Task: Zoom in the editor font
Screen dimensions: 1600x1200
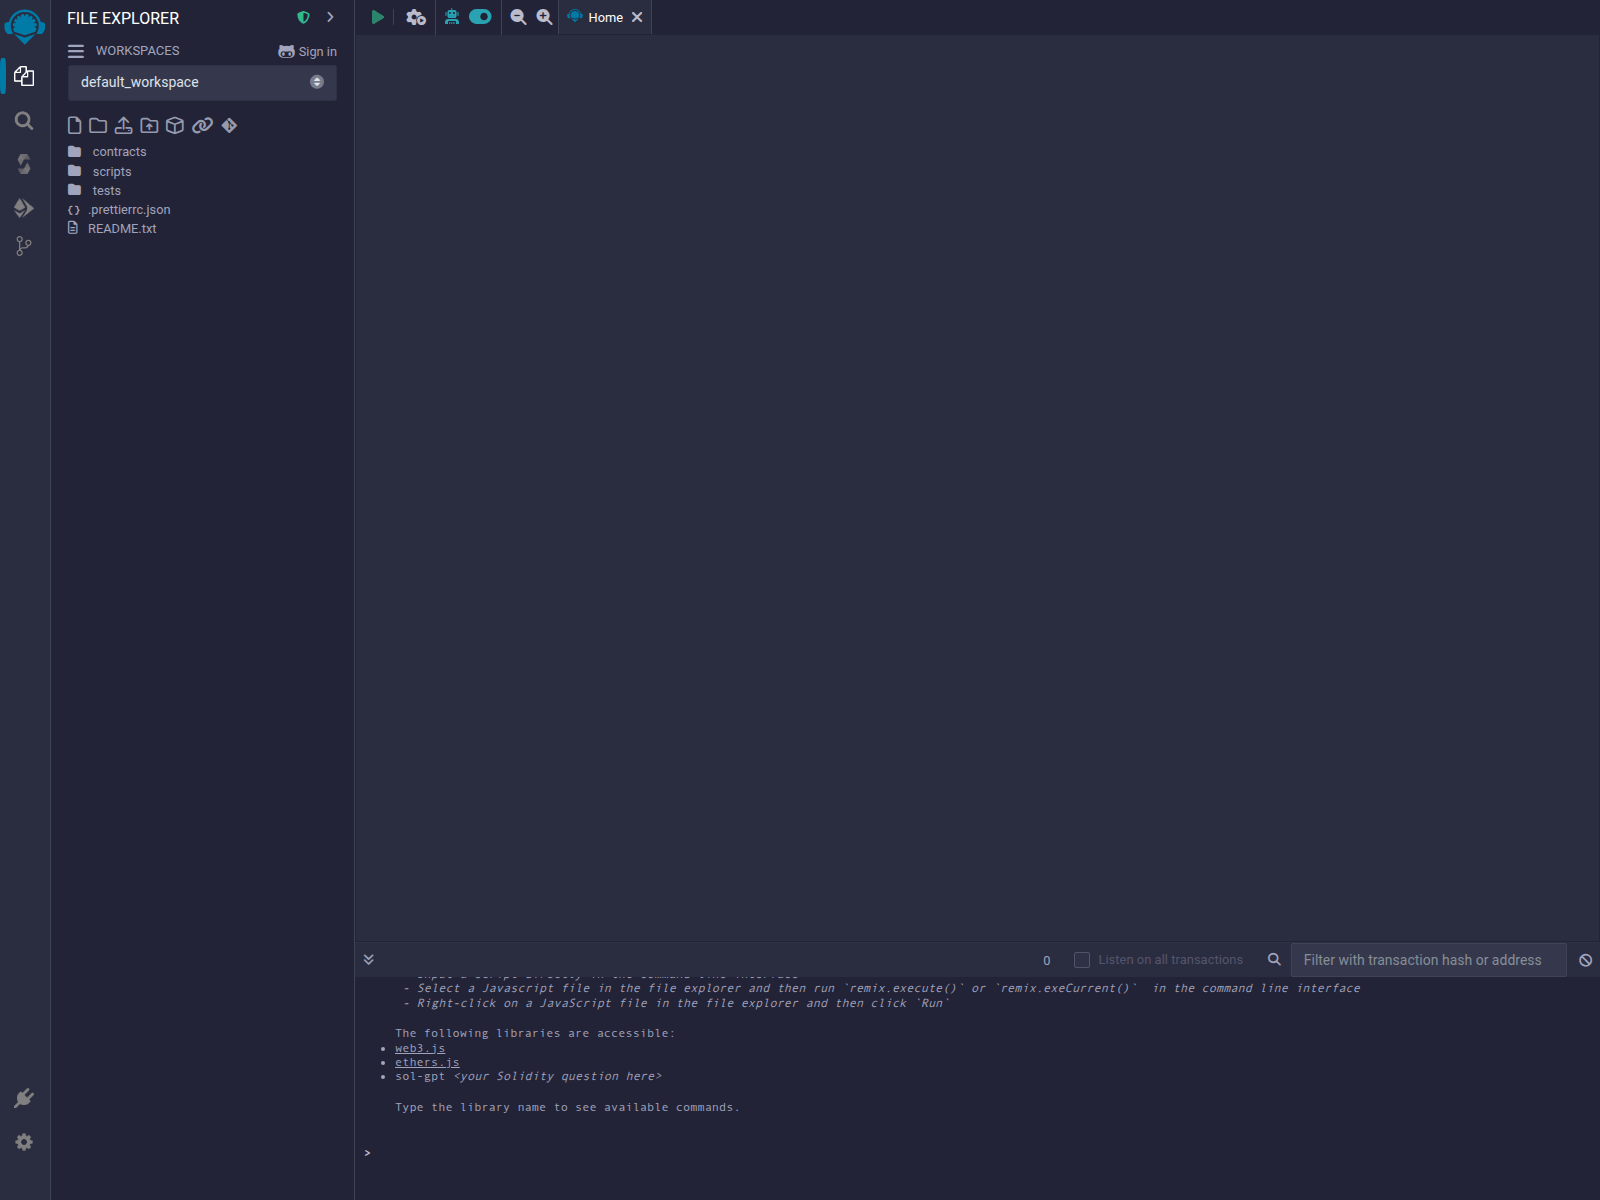Action: [x=544, y=17]
